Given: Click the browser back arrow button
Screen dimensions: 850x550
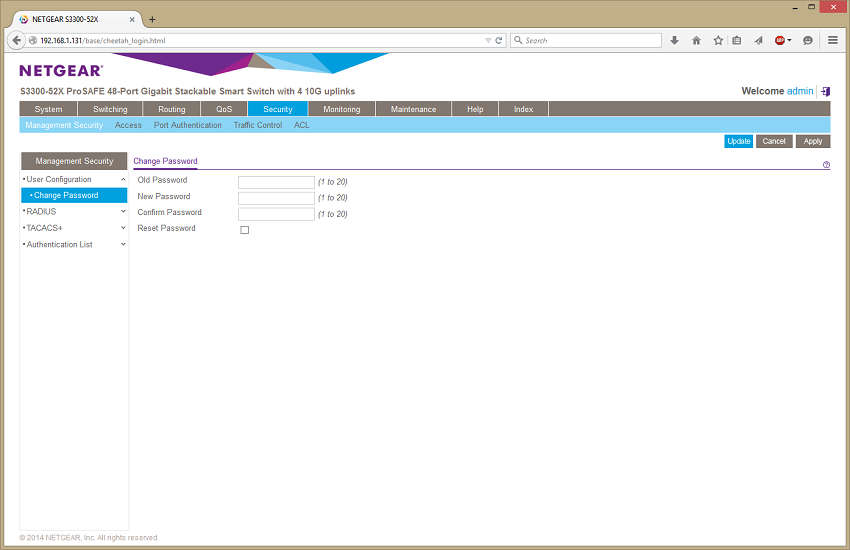Looking at the screenshot, I should pos(16,40).
